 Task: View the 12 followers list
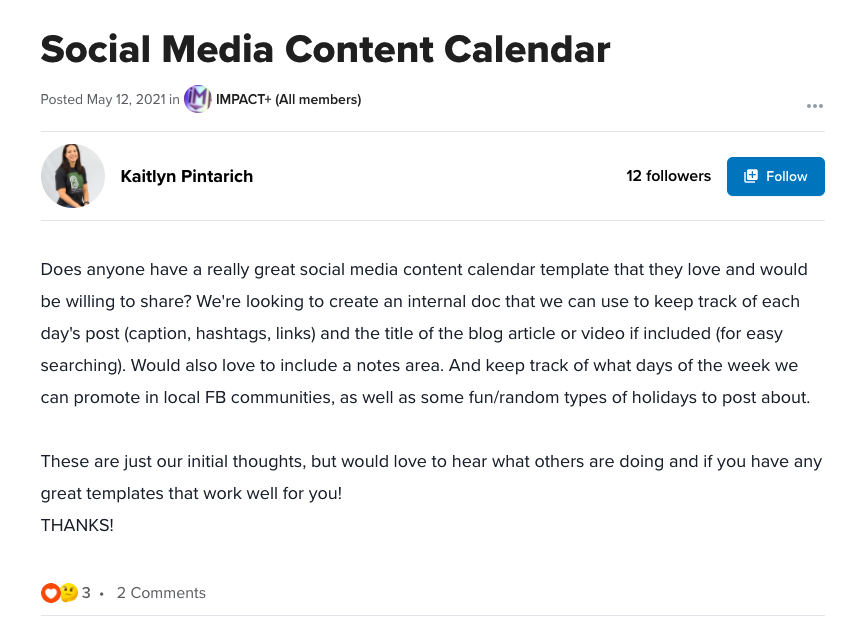click(668, 176)
